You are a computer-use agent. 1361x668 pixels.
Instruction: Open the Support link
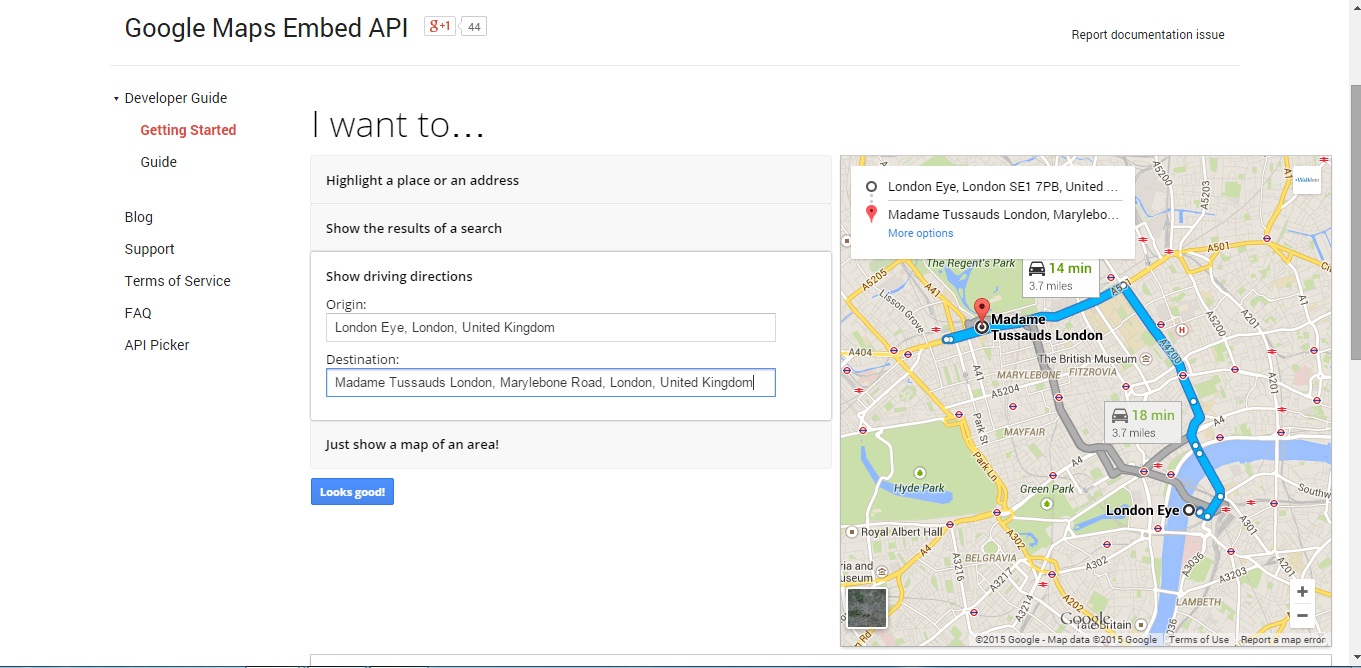pyautogui.click(x=149, y=249)
